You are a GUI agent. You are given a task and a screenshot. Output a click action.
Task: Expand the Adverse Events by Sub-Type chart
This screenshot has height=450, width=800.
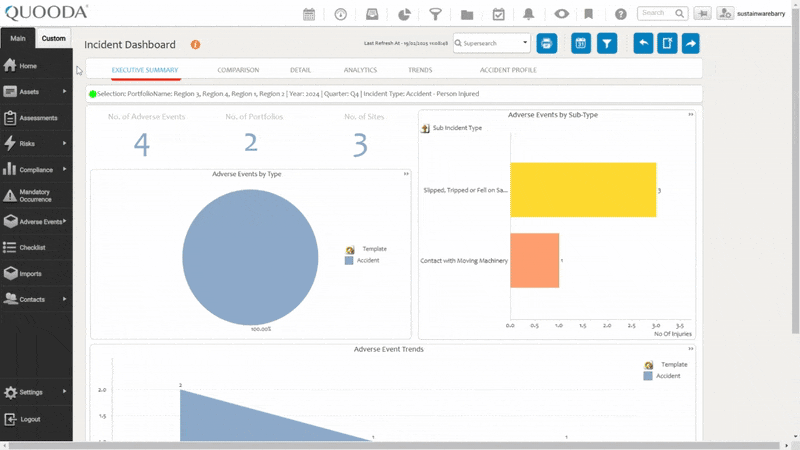coord(691,115)
